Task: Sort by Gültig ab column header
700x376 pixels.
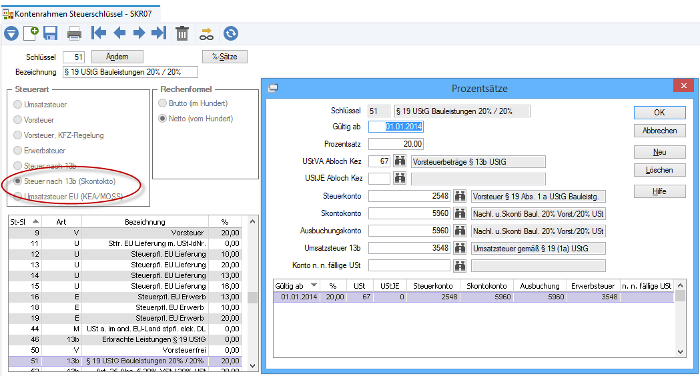Action: [296, 286]
